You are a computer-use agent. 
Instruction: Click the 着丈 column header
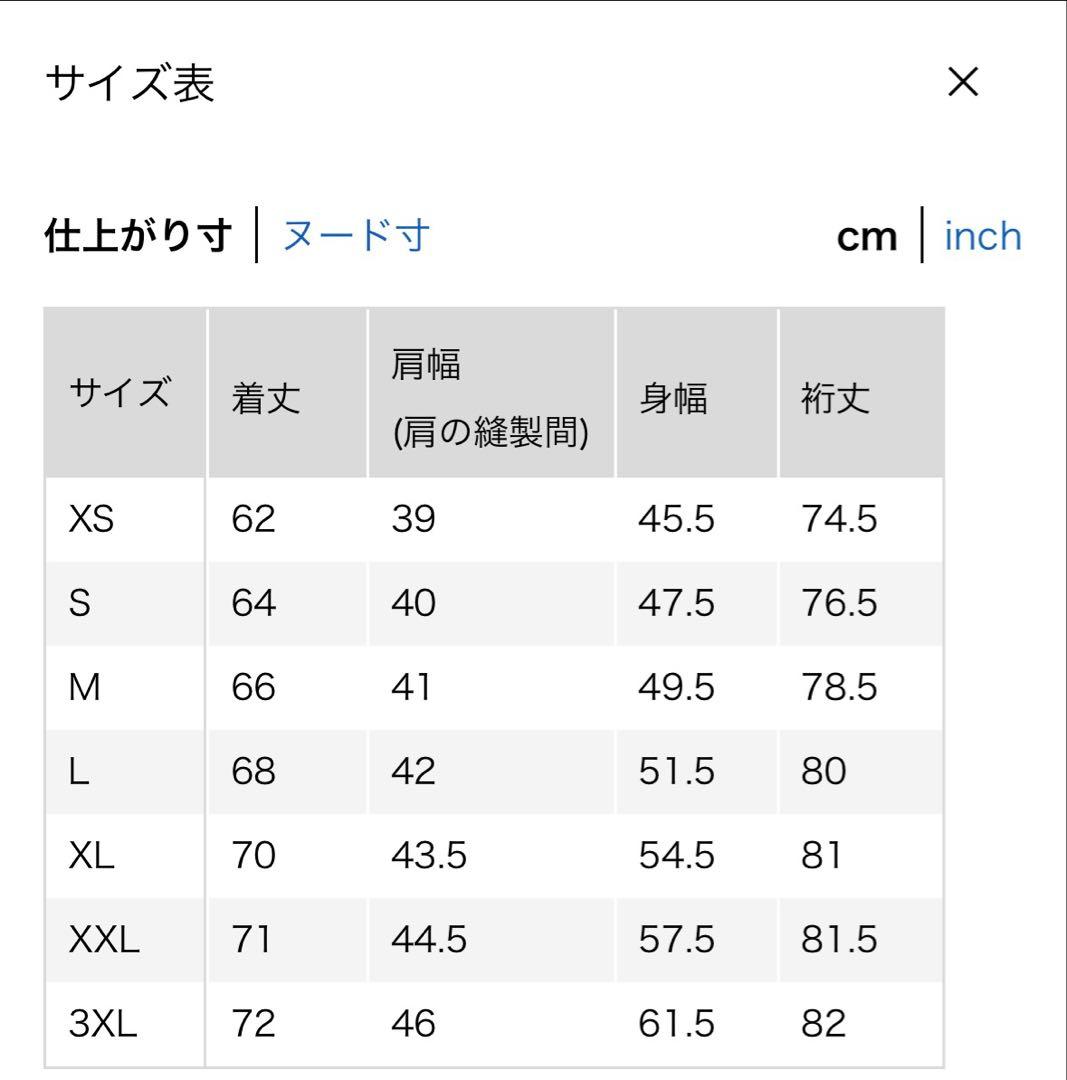click(x=266, y=399)
